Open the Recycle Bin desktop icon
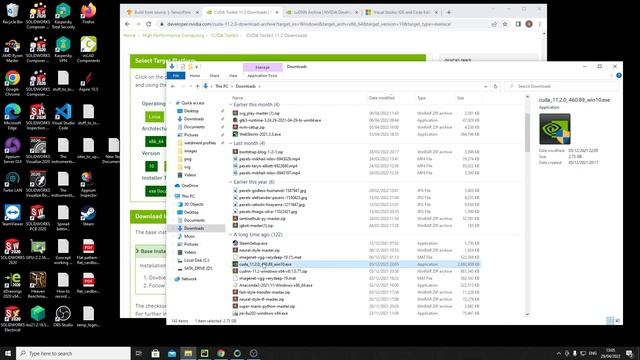This screenshot has height=360, width=640. tap(12, 13)
